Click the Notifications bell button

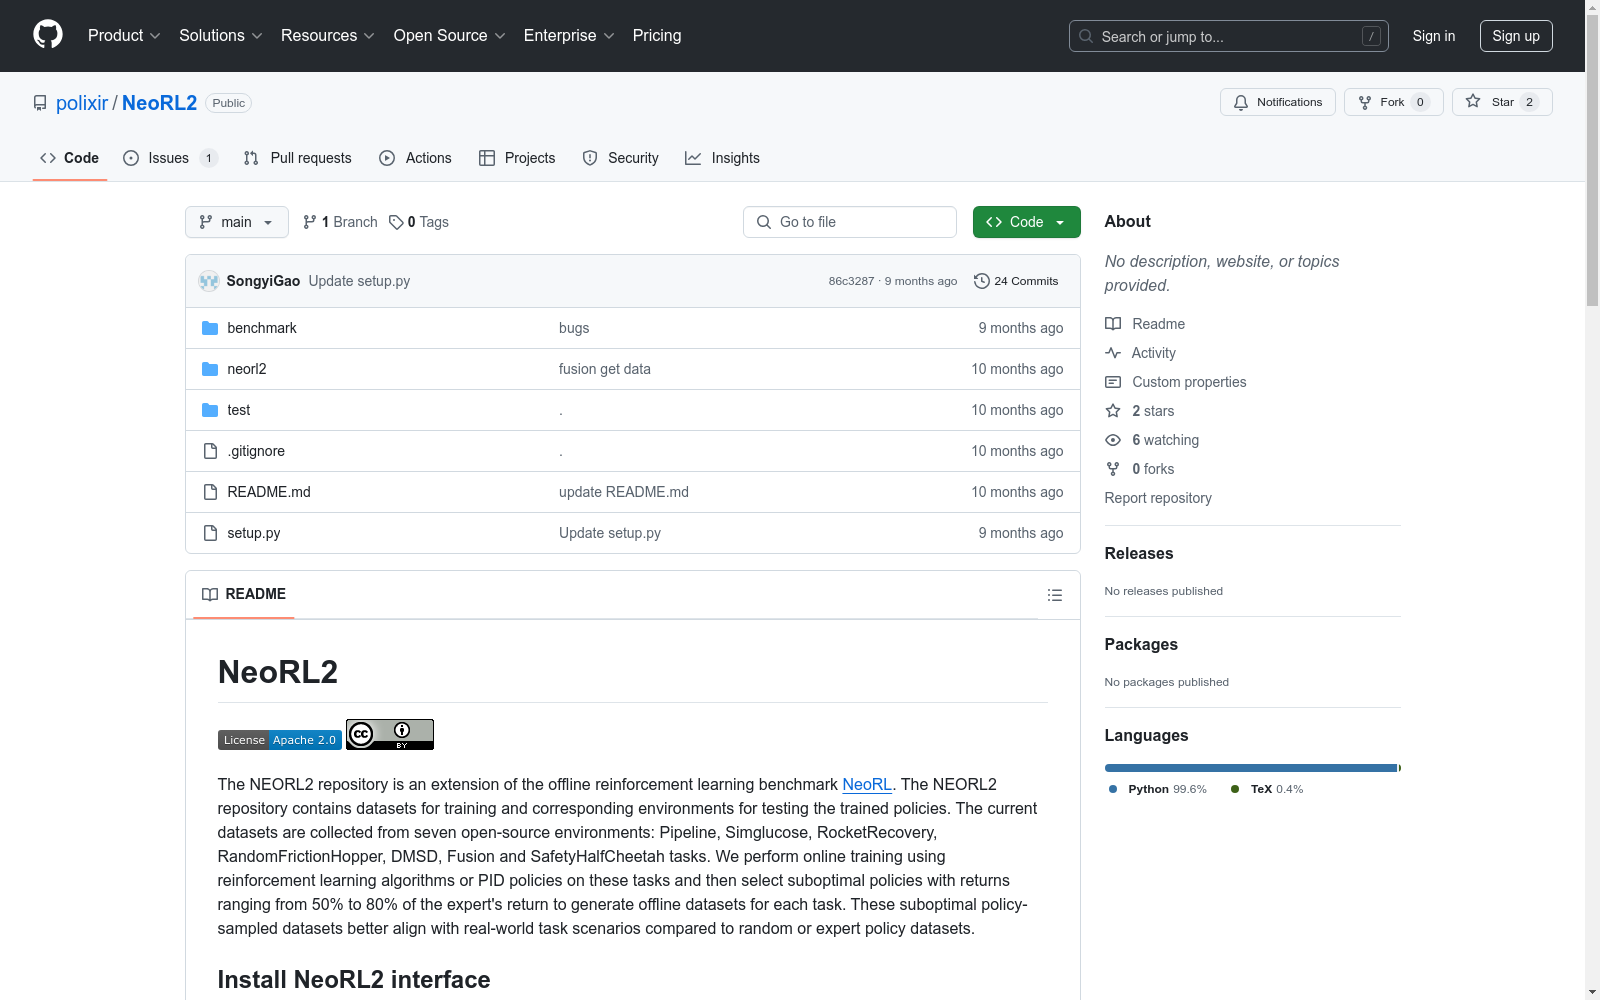pos(1278,102)
